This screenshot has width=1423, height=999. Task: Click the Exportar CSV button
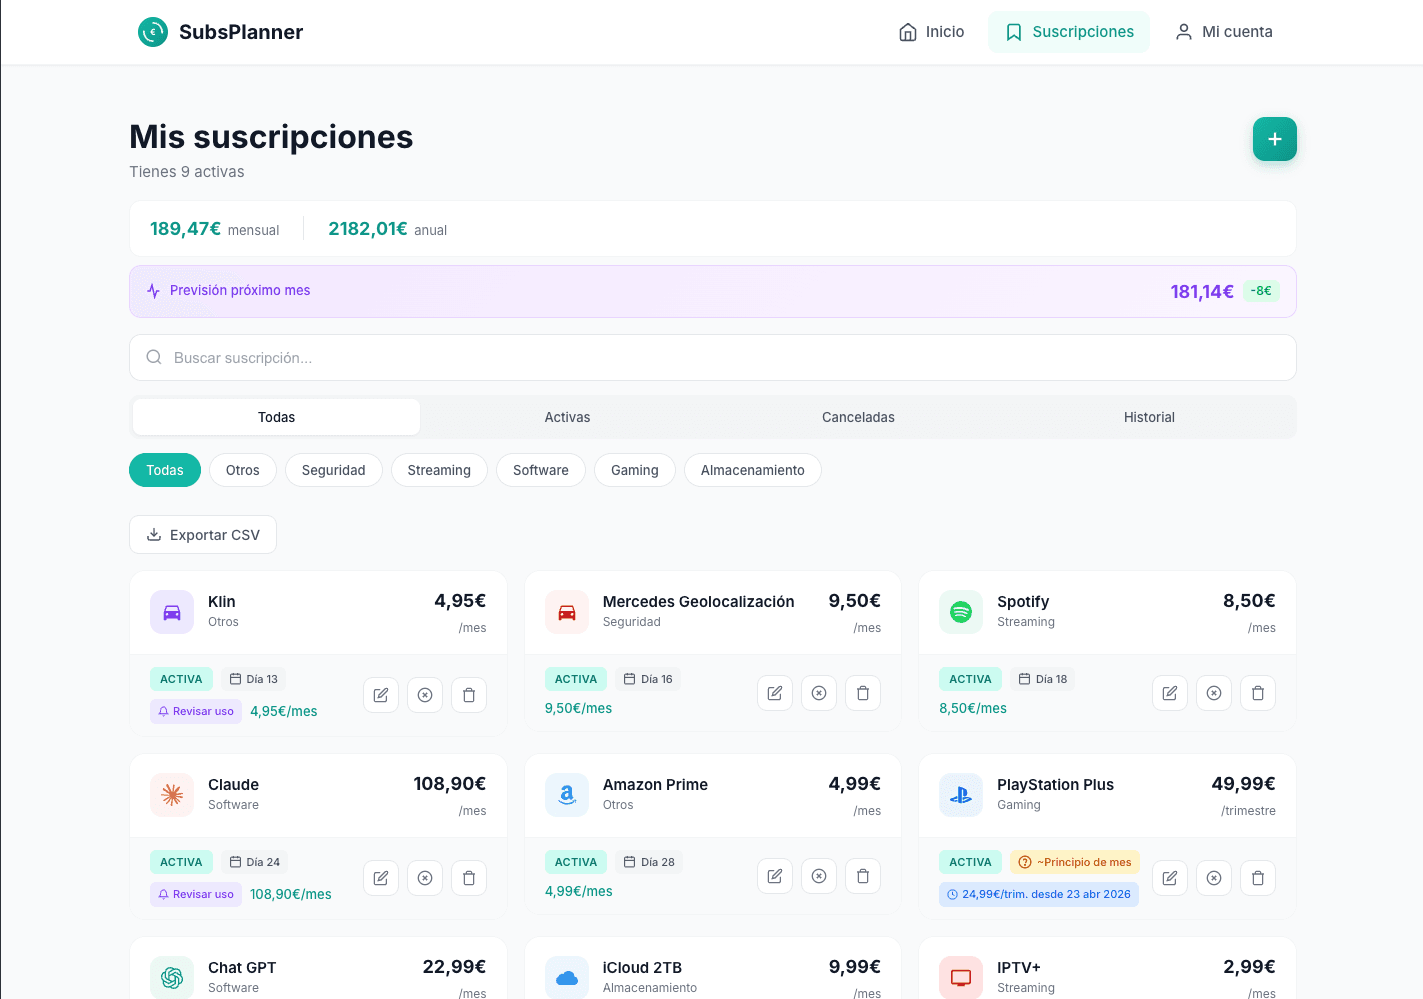[203, 535]
